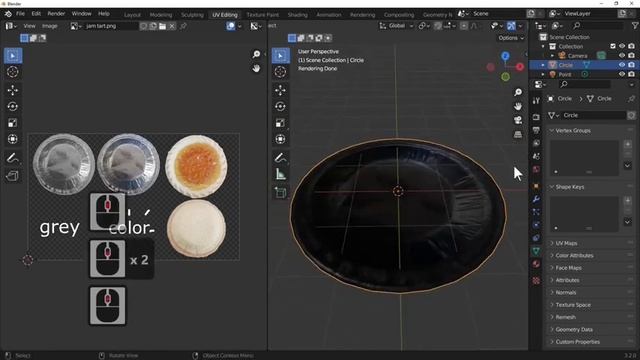The width and height of the screenshot is (640, 360).
Task: Open the Object Data green triangle tab
Action: pos(536,251)
